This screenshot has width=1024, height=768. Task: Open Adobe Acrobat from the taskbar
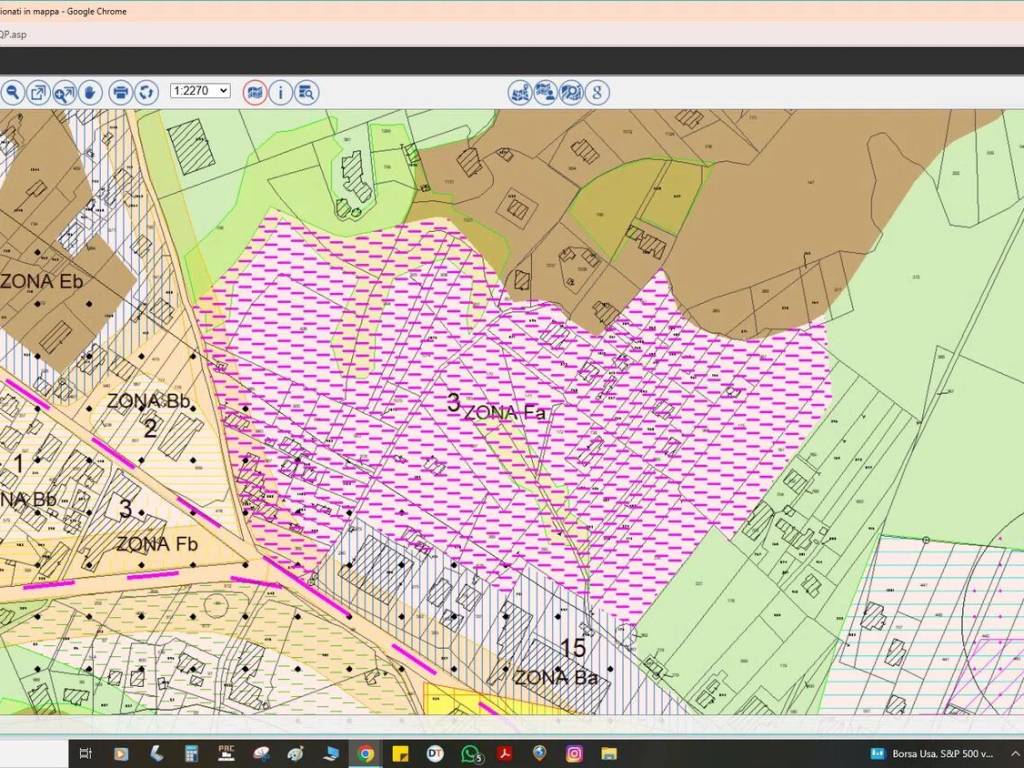(506, 753)
